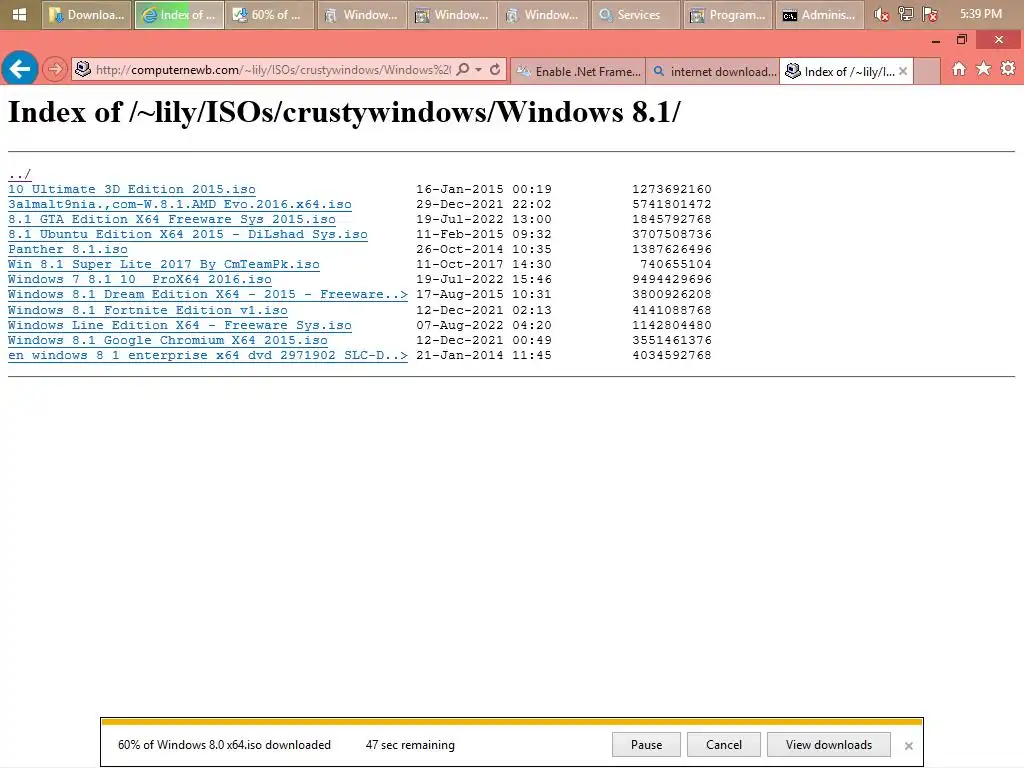Open the address bar dropdown arrow
Screen dimensions: 1024x768
[x=479, y=69]
